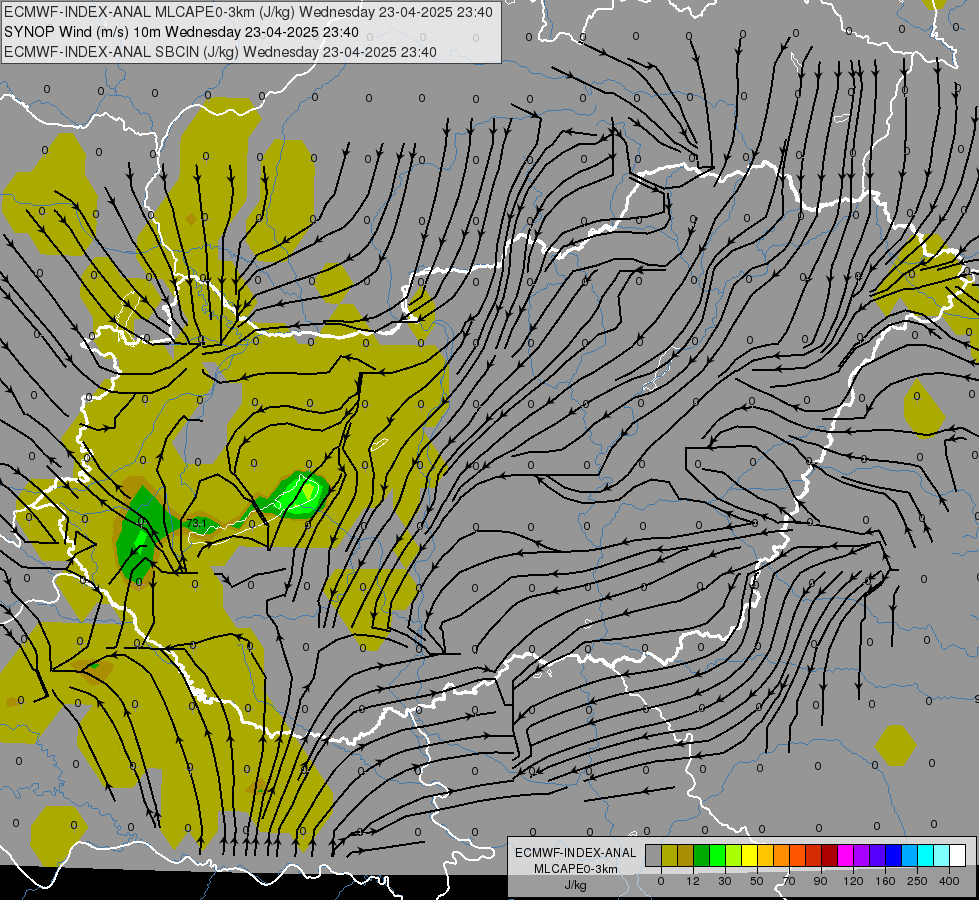This screenshot has width=979, height=900.
Task: Click the gray swatch in the MLCAPE legend
Action: (654, 855)
